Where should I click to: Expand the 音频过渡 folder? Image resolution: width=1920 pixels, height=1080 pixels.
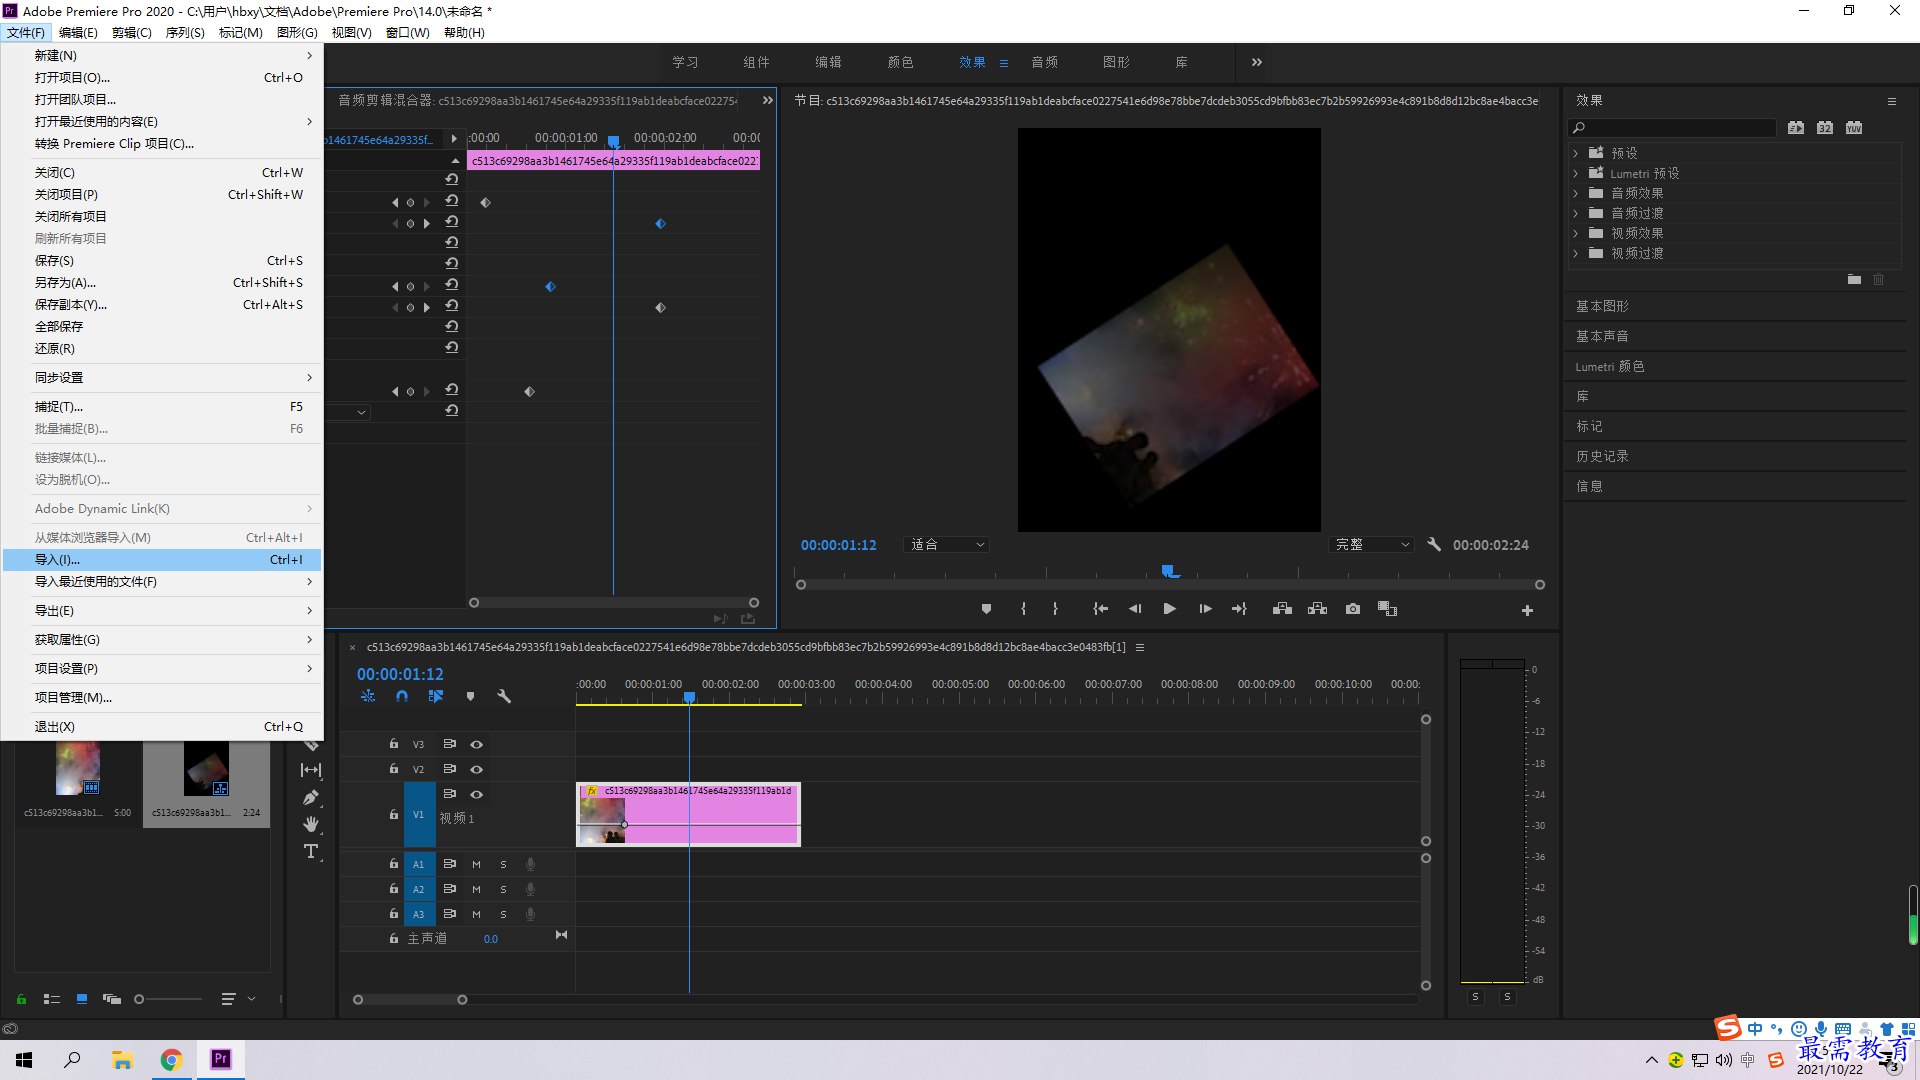tap(1576, 213)
